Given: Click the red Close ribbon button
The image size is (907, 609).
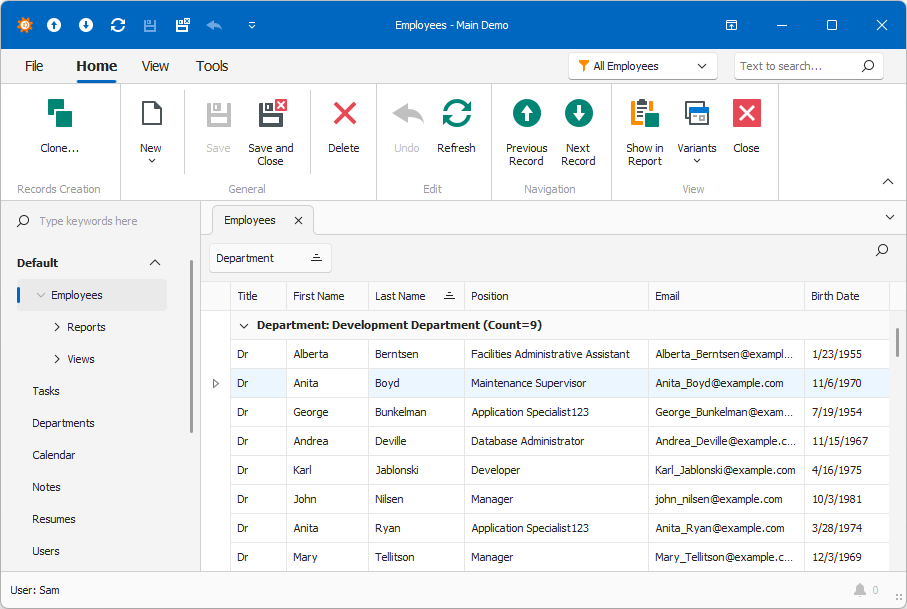Looking at the screenshot, I should tap(746, 126).
